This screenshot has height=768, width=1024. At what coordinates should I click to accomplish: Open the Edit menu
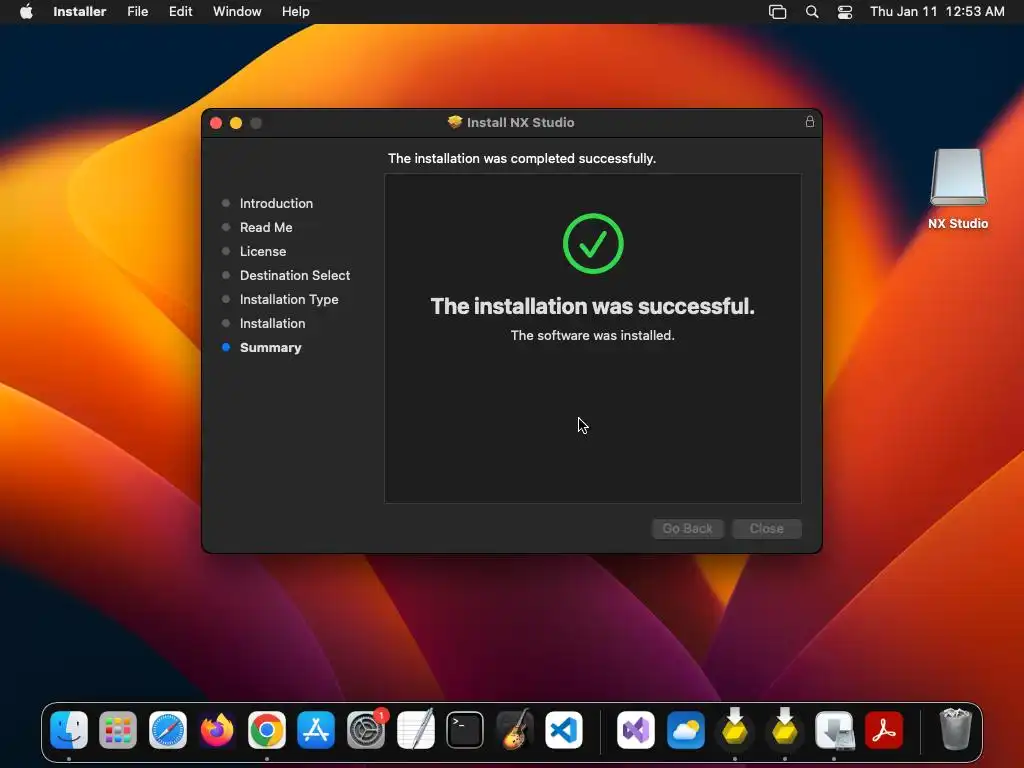(180, 11)
